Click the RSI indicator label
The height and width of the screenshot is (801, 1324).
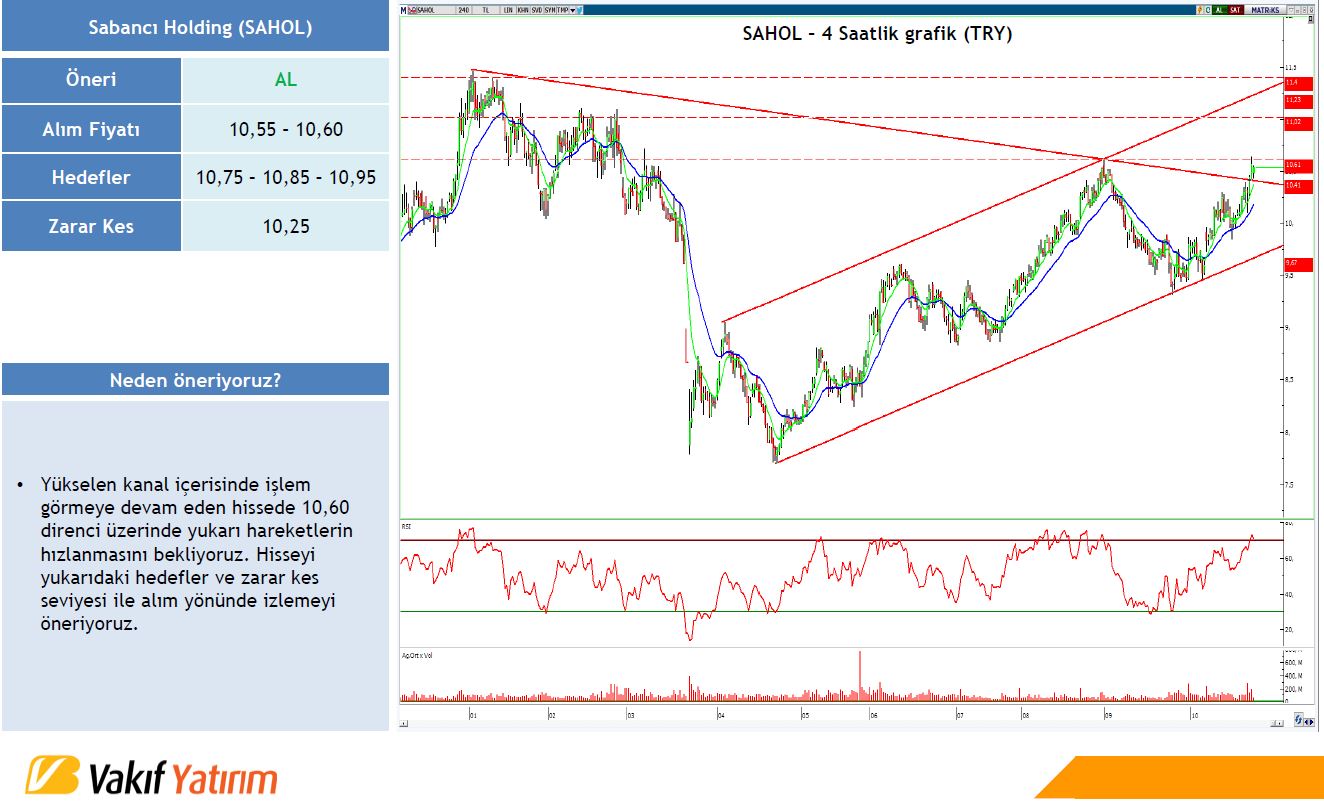click(x=406, y=525)
